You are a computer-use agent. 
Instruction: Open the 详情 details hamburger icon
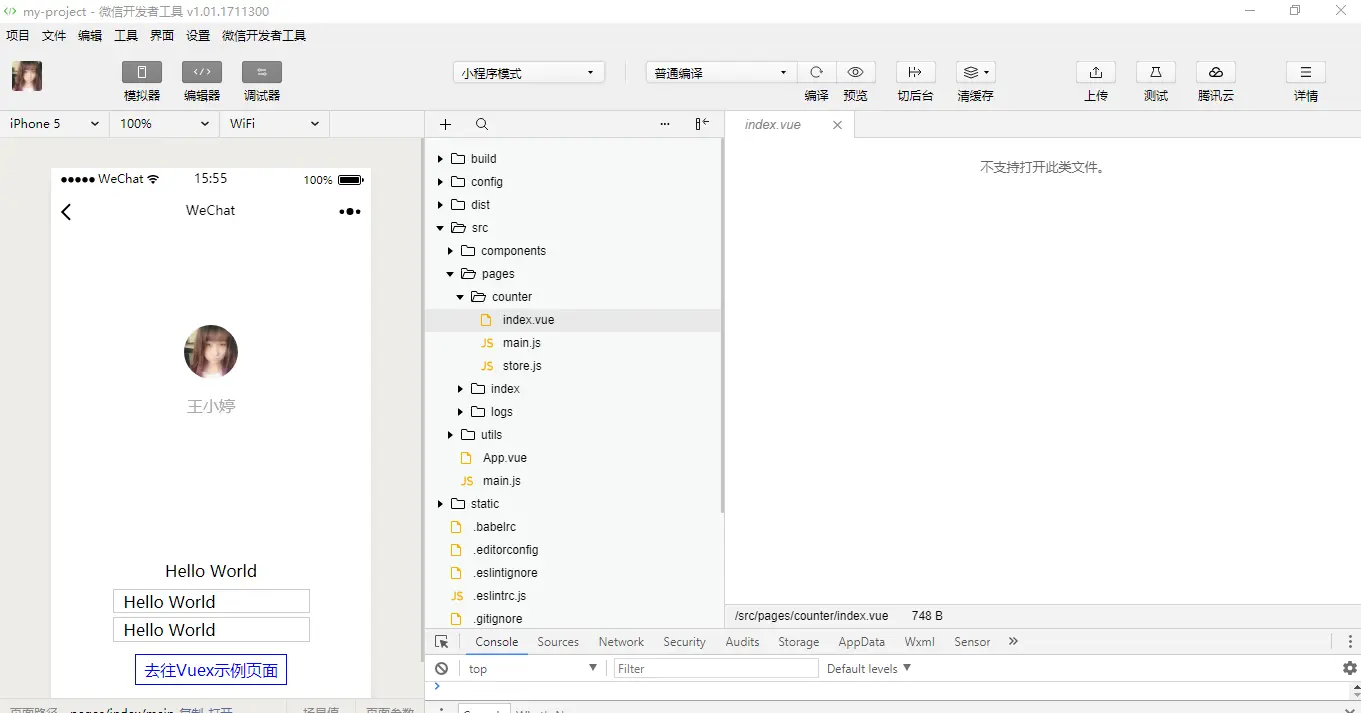pyautogui.click(x=1306, y=72)
